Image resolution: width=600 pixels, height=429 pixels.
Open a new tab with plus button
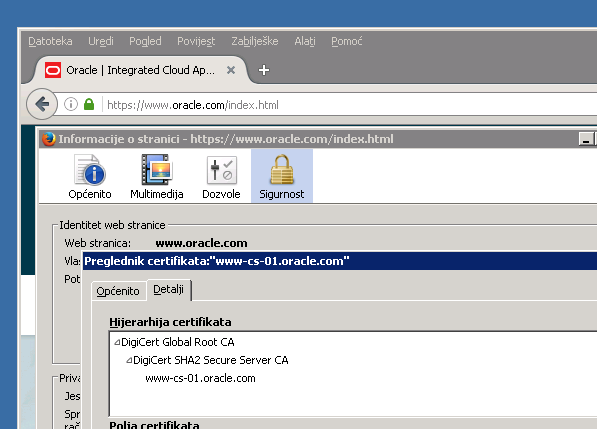tap(264, 70)
